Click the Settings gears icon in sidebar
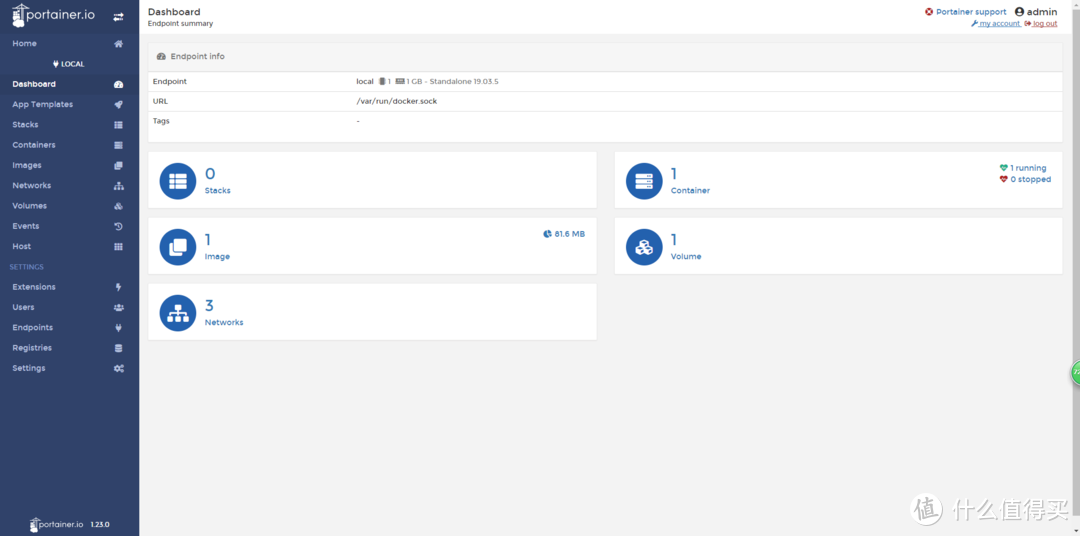The image size is (1080, 536). (118, 369)
